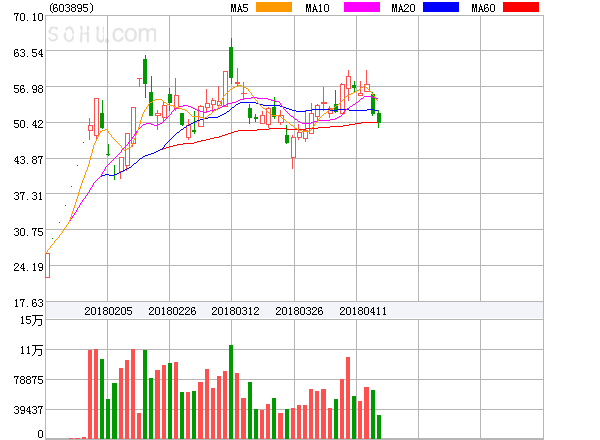The width and height of the screenshot is (600, 440).
Task: Click the orange MA5 legend swatch
Action: (274, 7)
